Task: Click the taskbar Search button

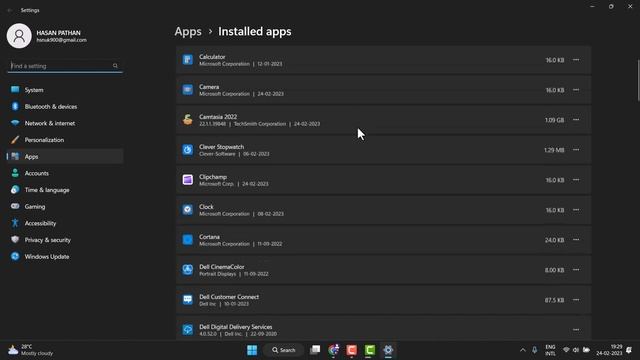Action: pyautogui.click(x=284, y=350)
